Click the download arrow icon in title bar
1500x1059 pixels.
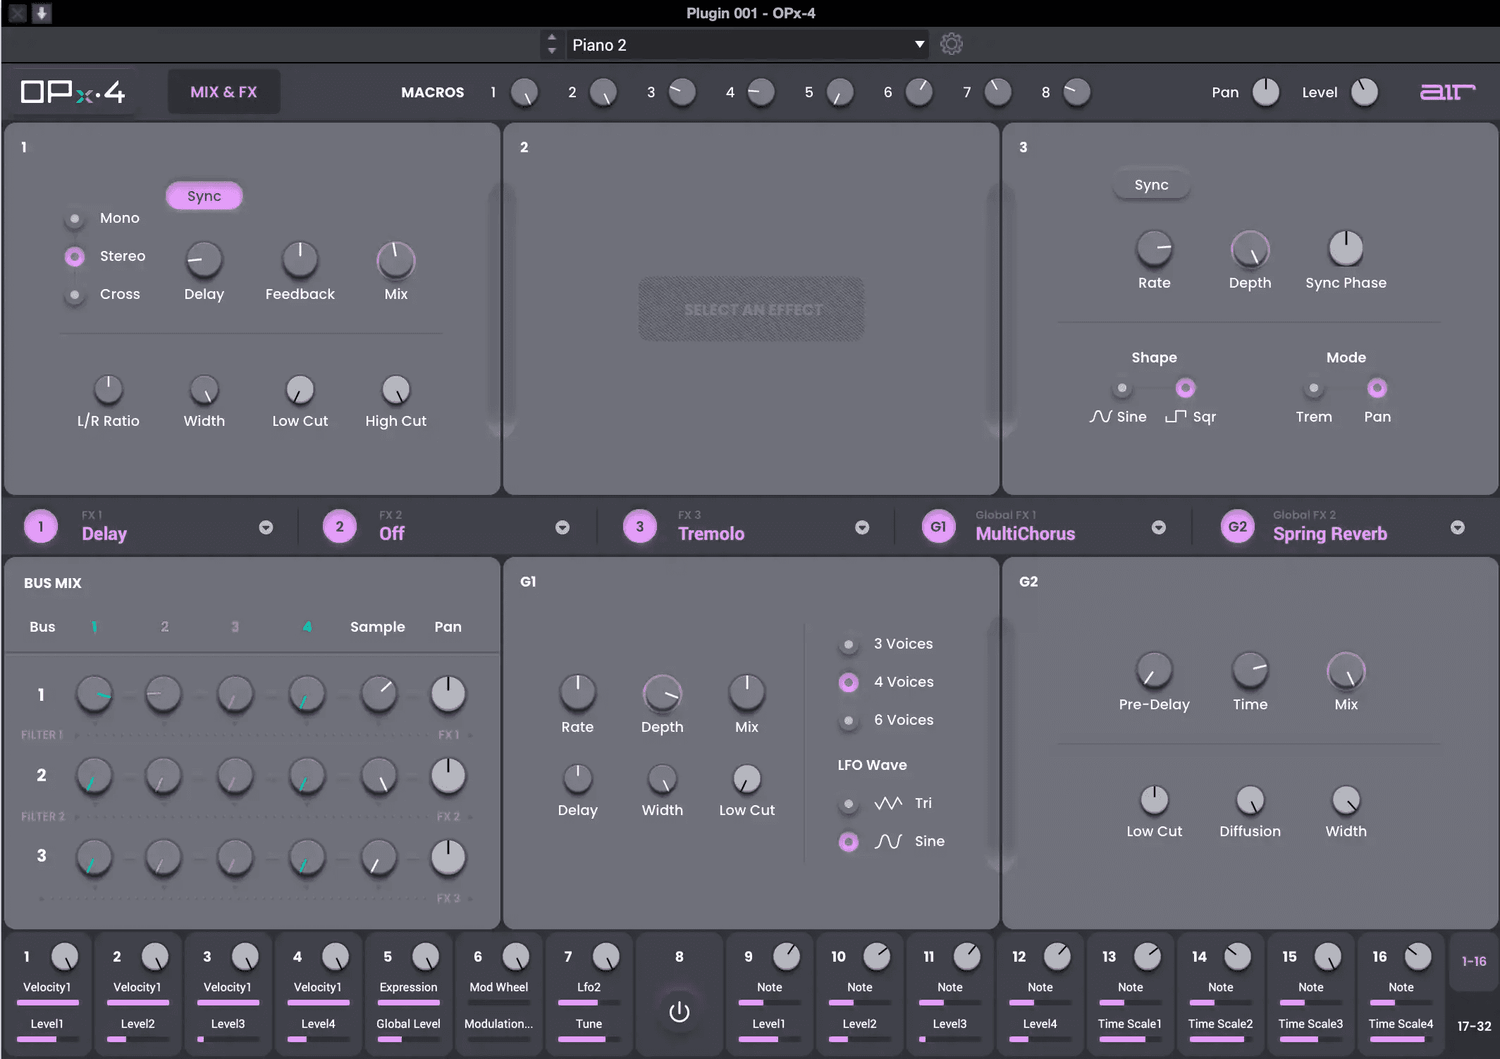[42, 13]
